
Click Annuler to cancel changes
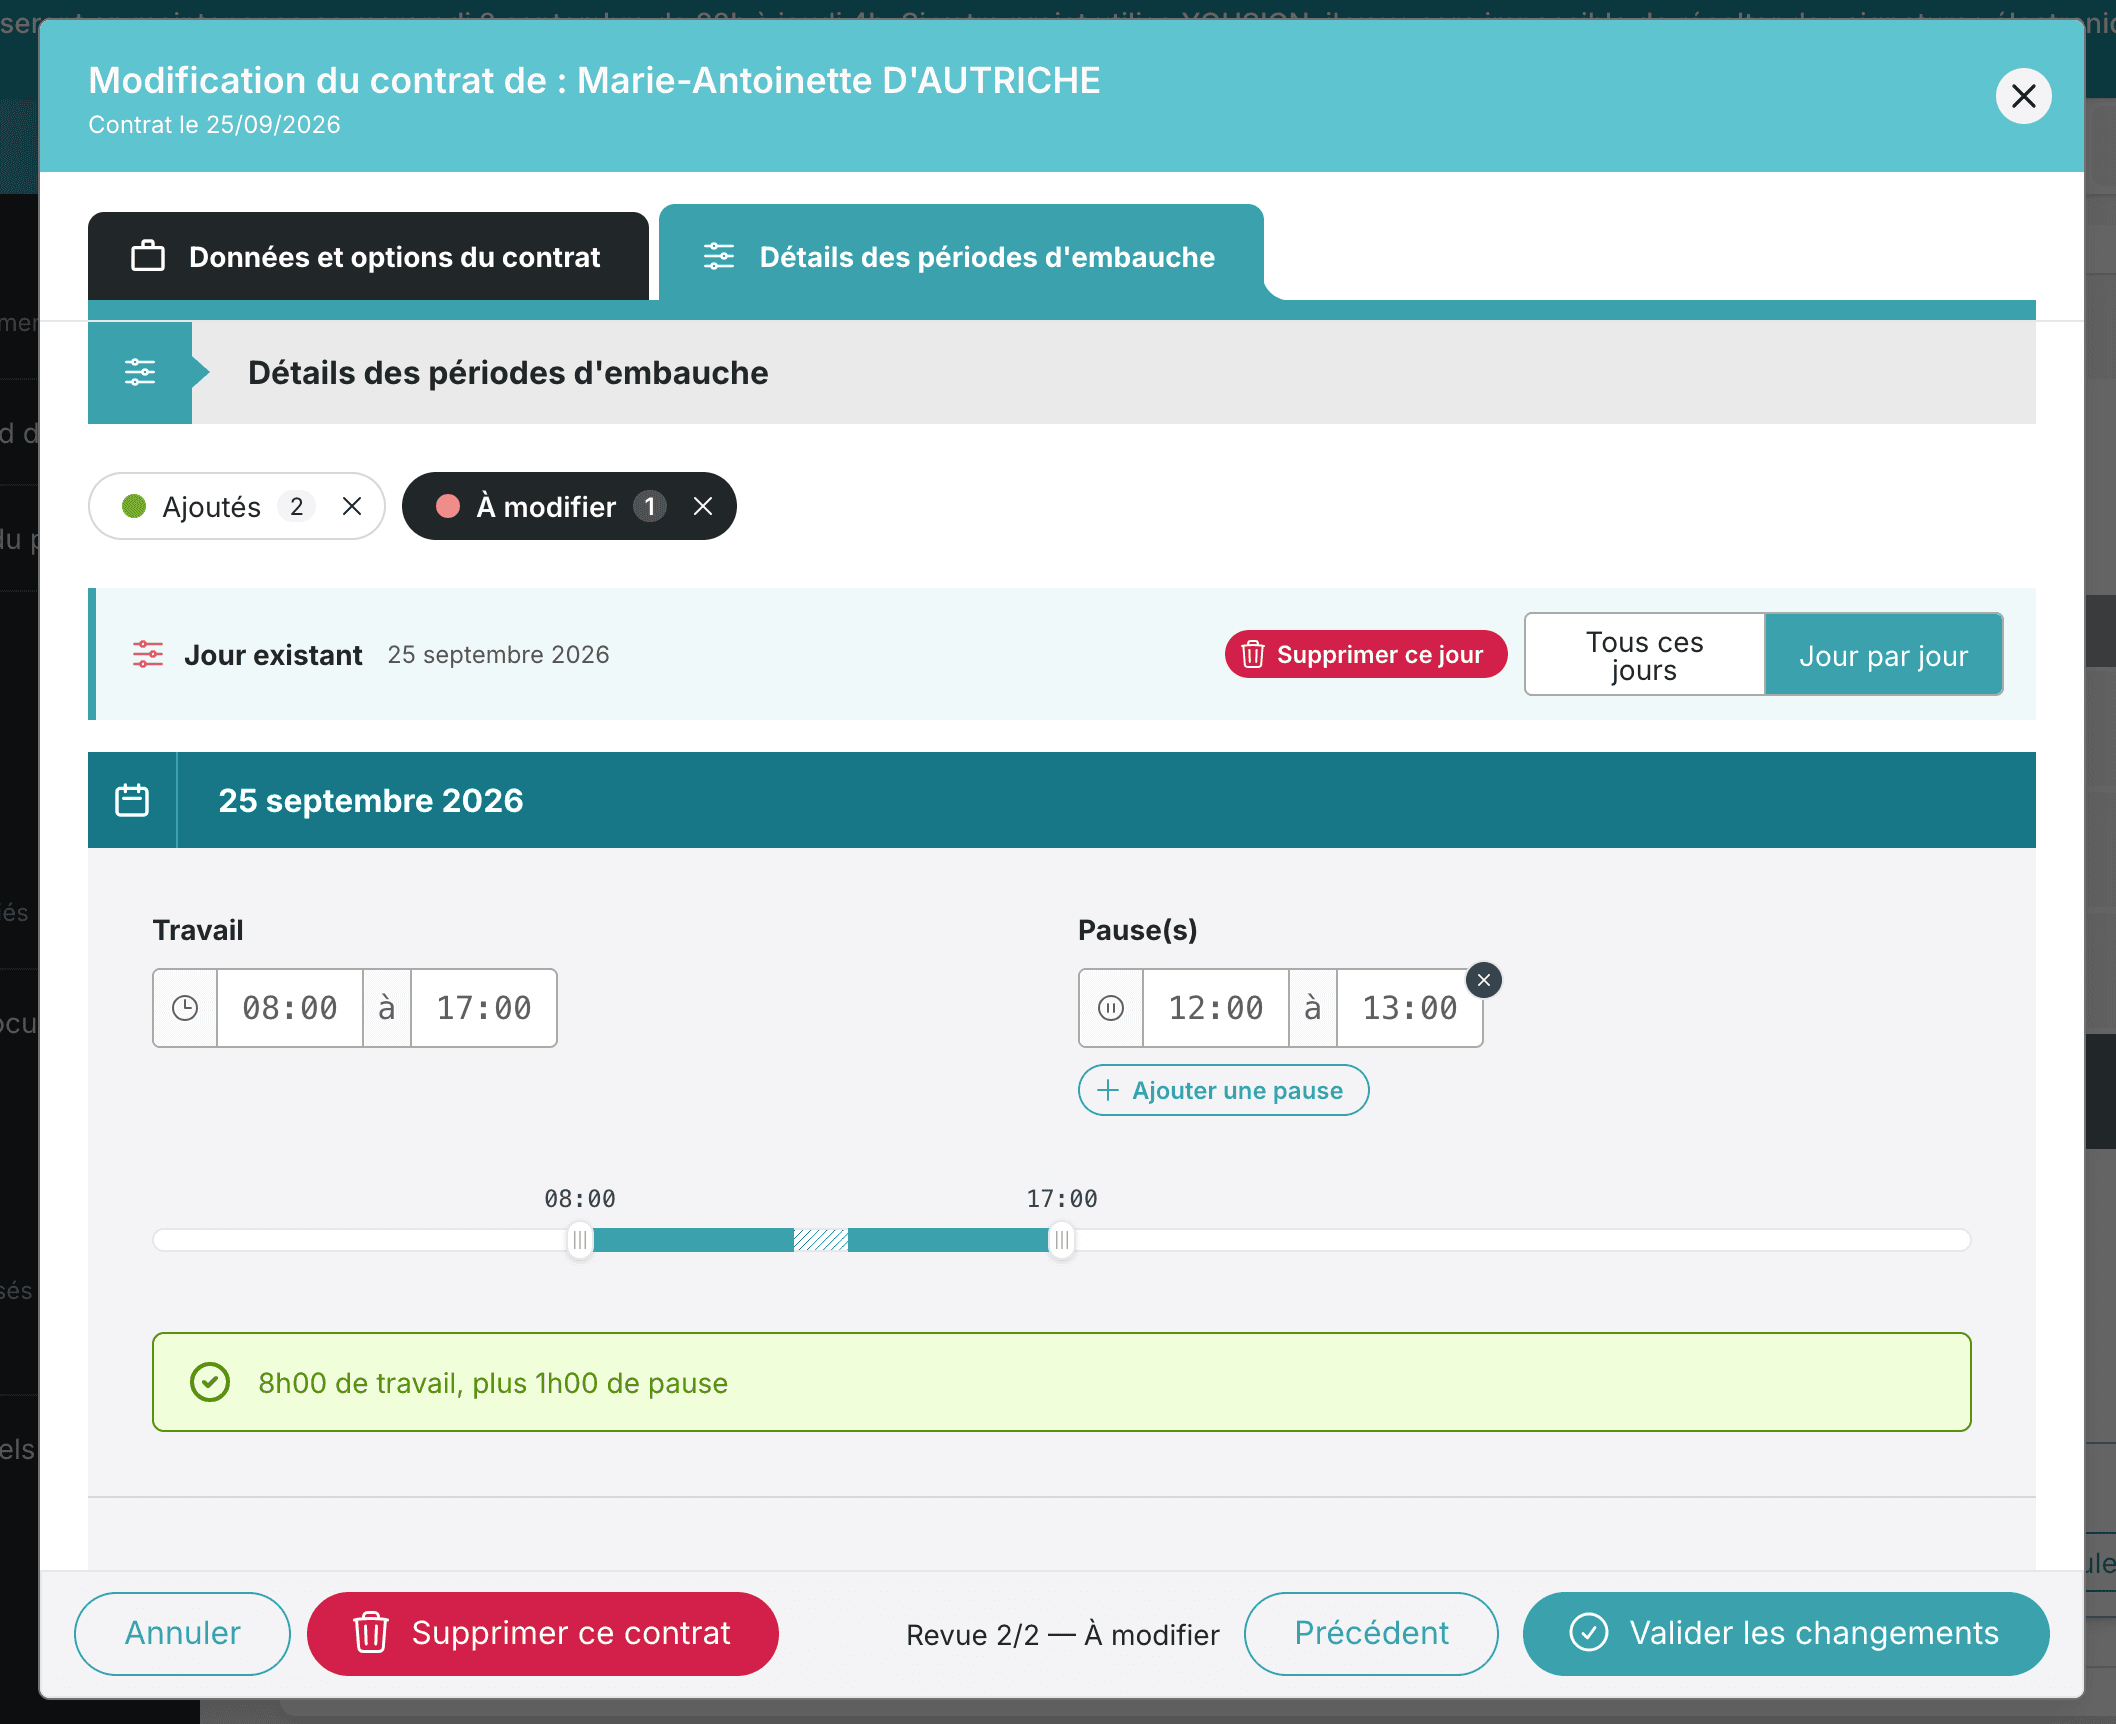(182, 1633)
